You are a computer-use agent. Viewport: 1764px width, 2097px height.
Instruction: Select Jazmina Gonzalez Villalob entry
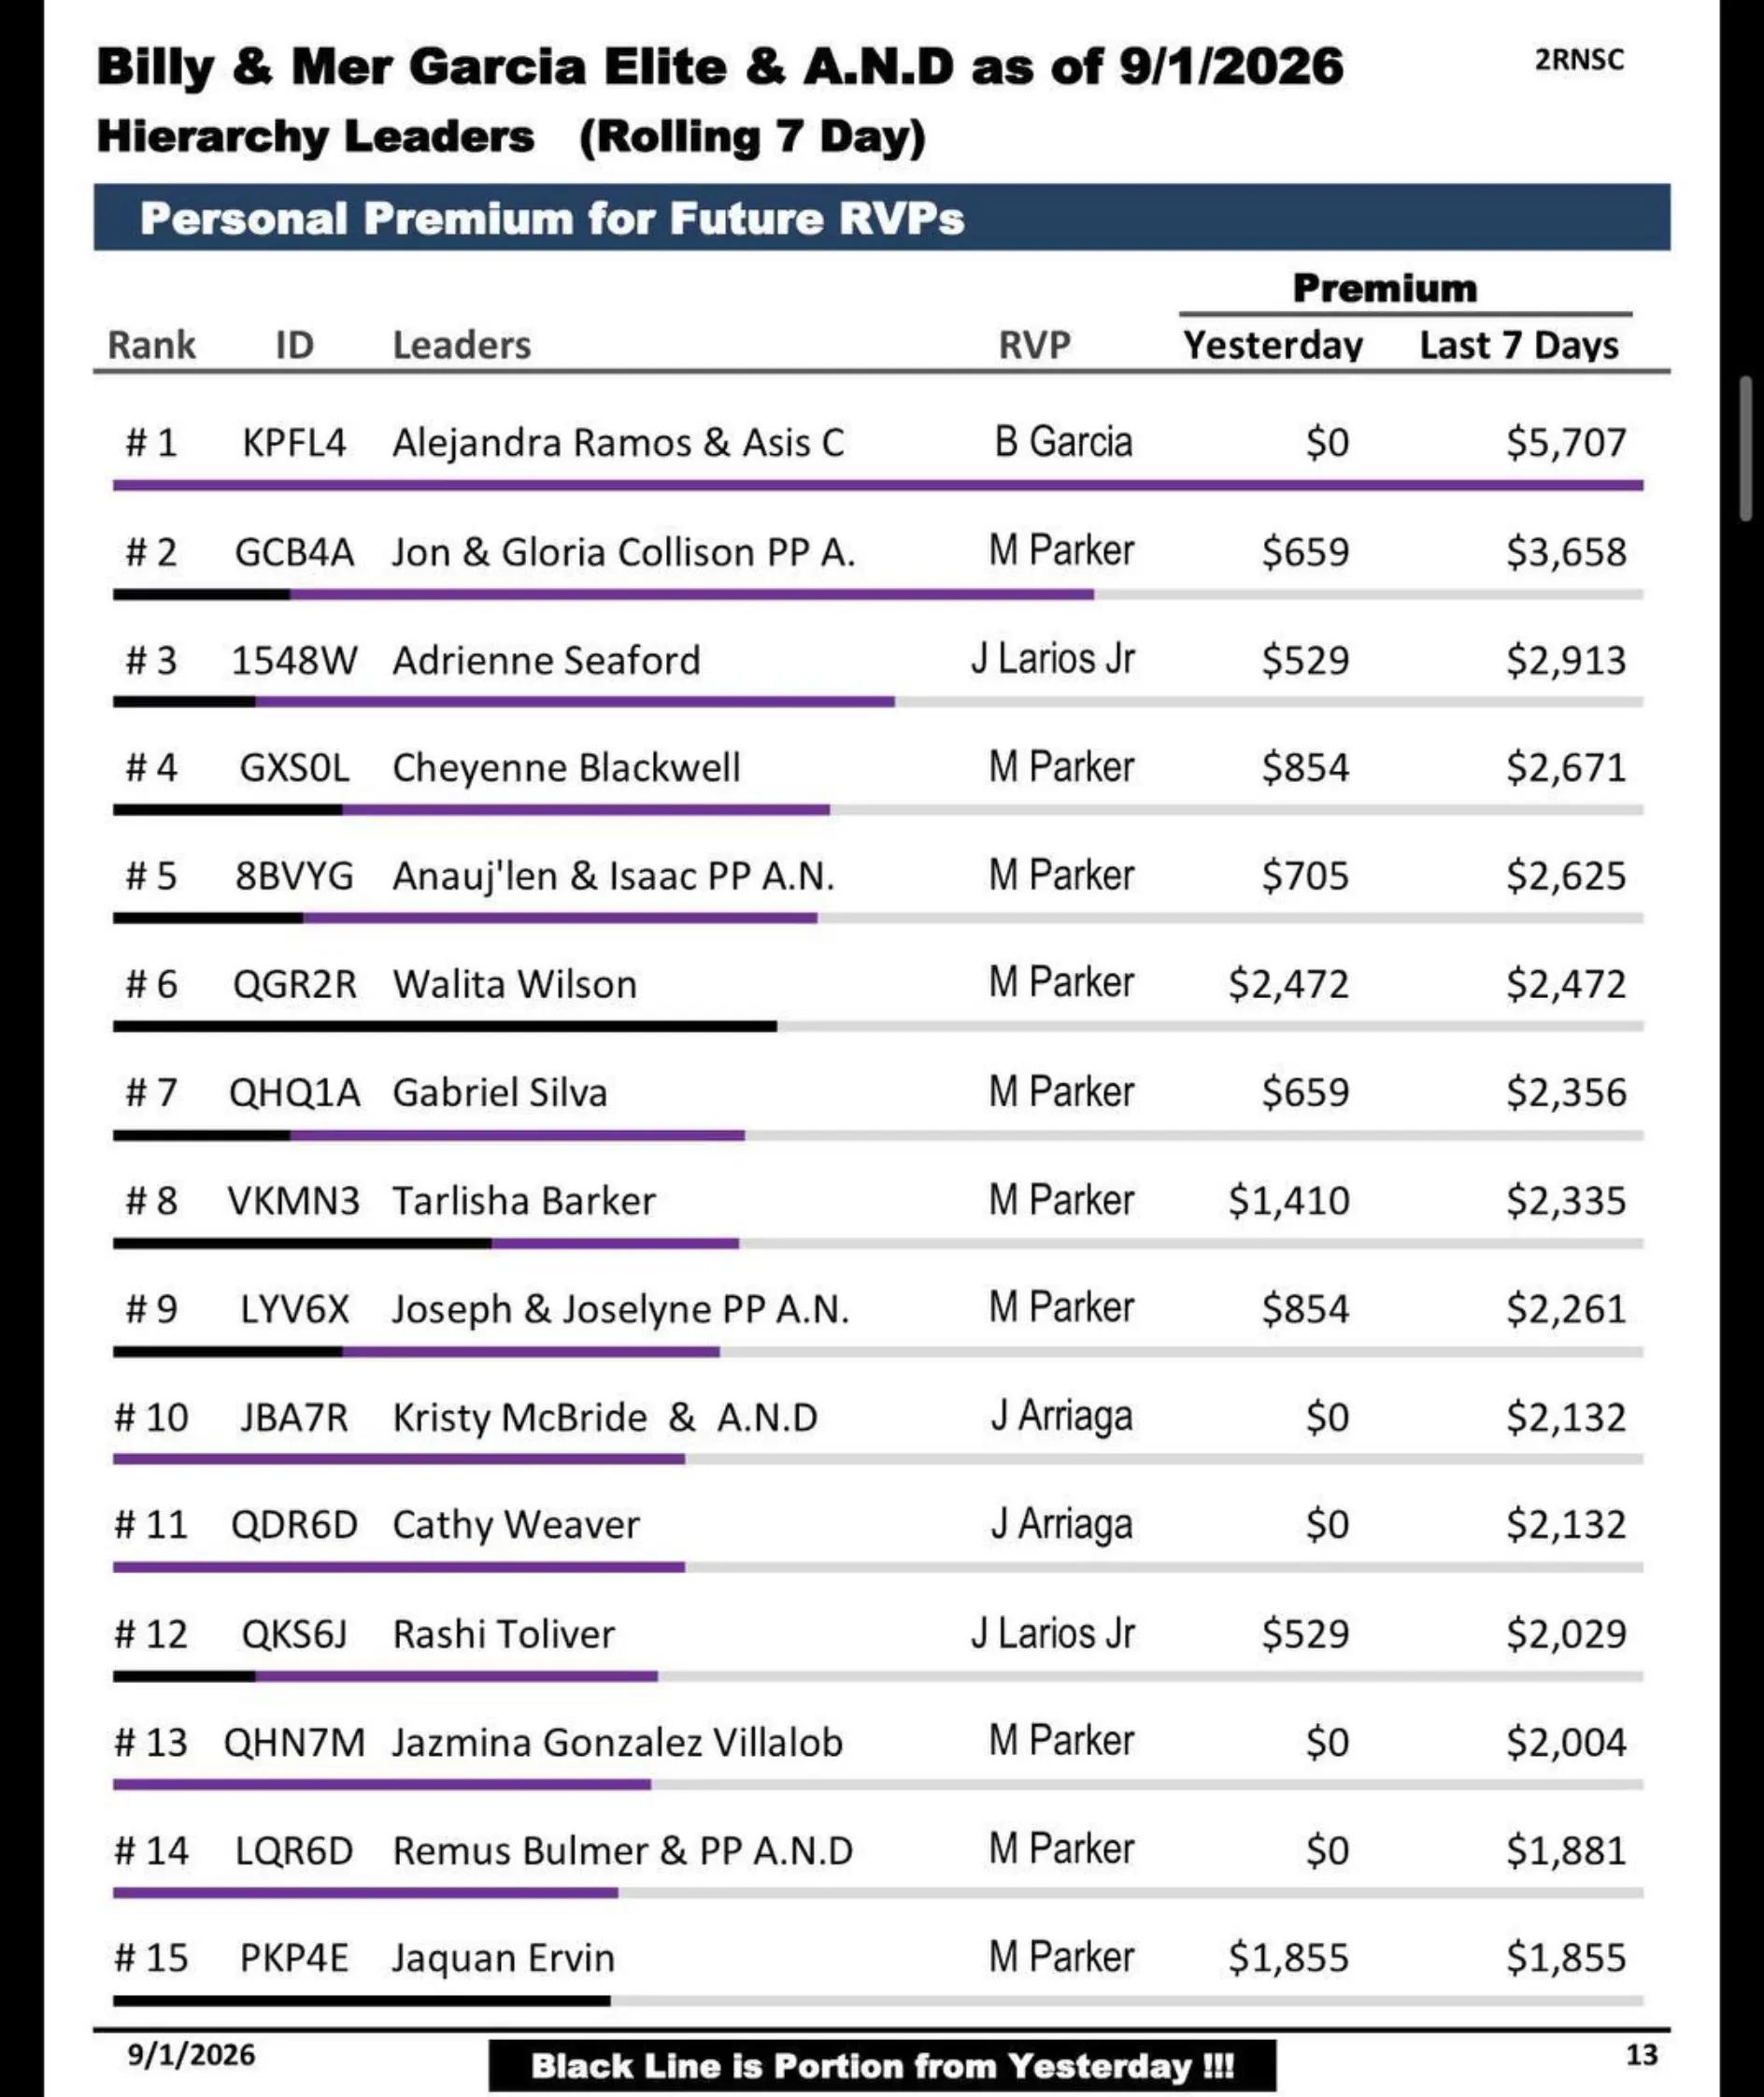click(617, 1742)
